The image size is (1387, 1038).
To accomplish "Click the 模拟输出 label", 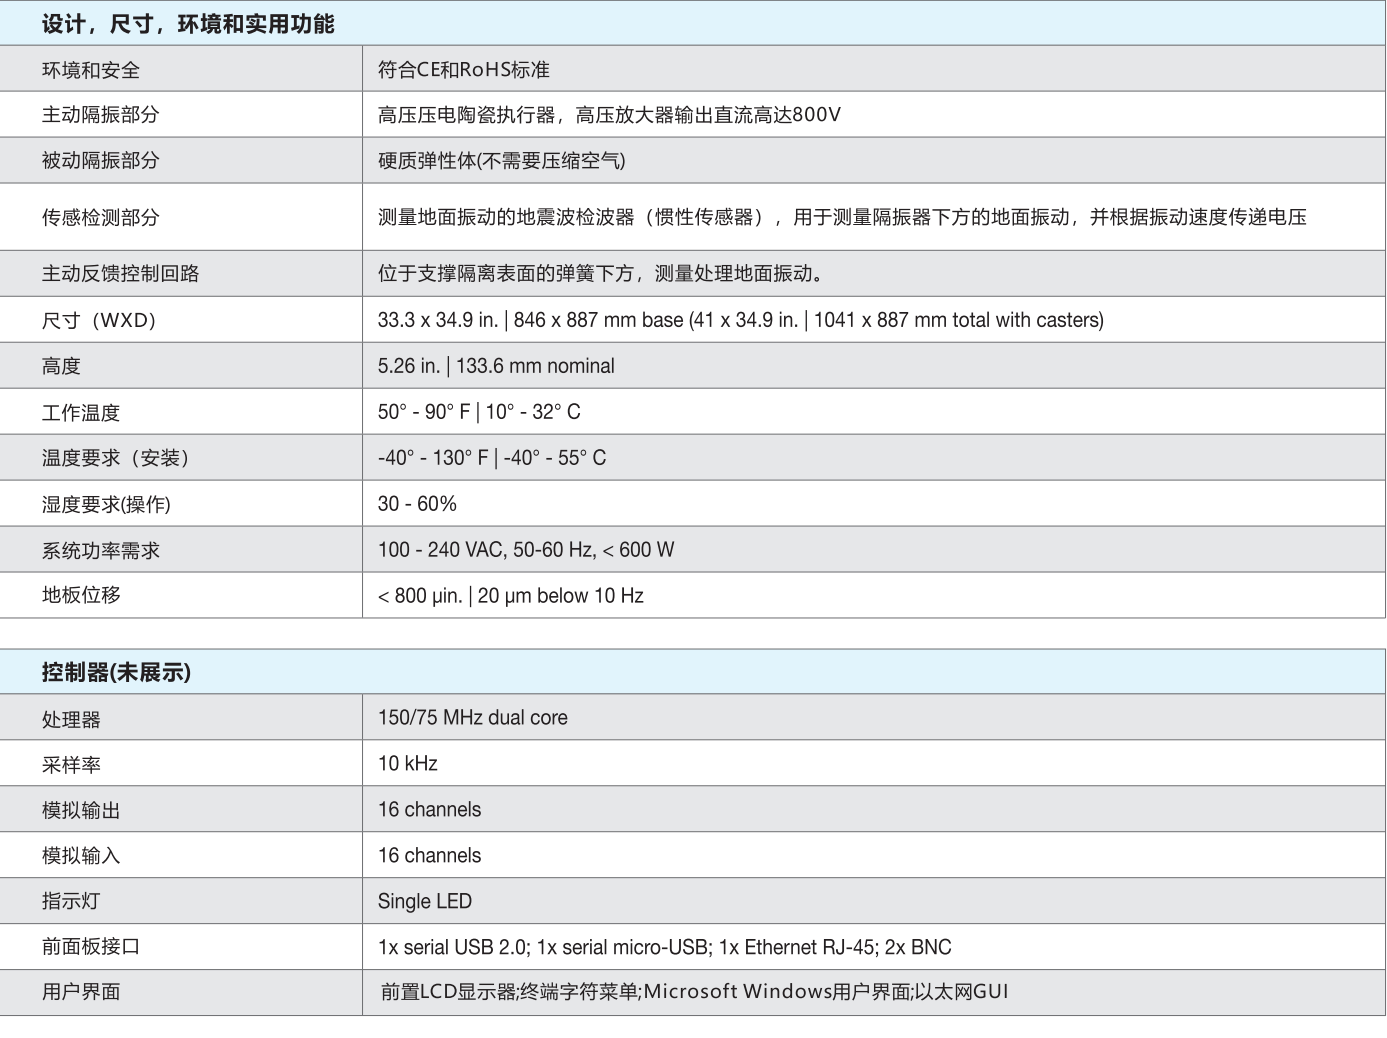I will click(81, 810).
